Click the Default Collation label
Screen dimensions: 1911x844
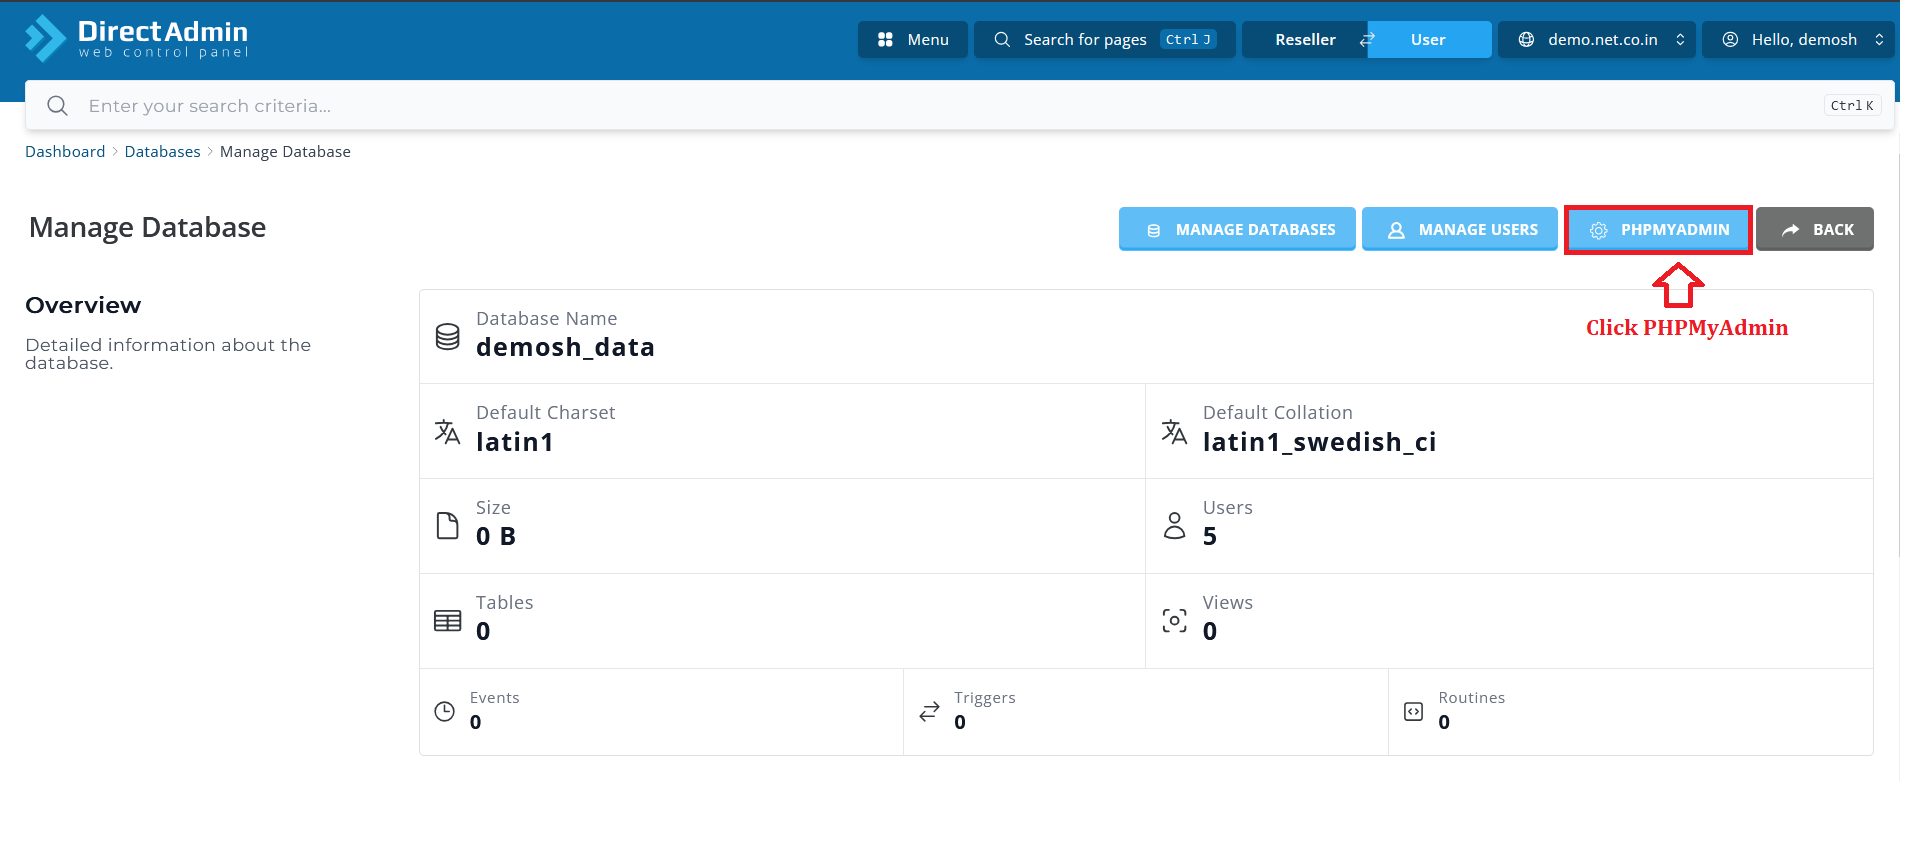click(x=1277, y=413)
